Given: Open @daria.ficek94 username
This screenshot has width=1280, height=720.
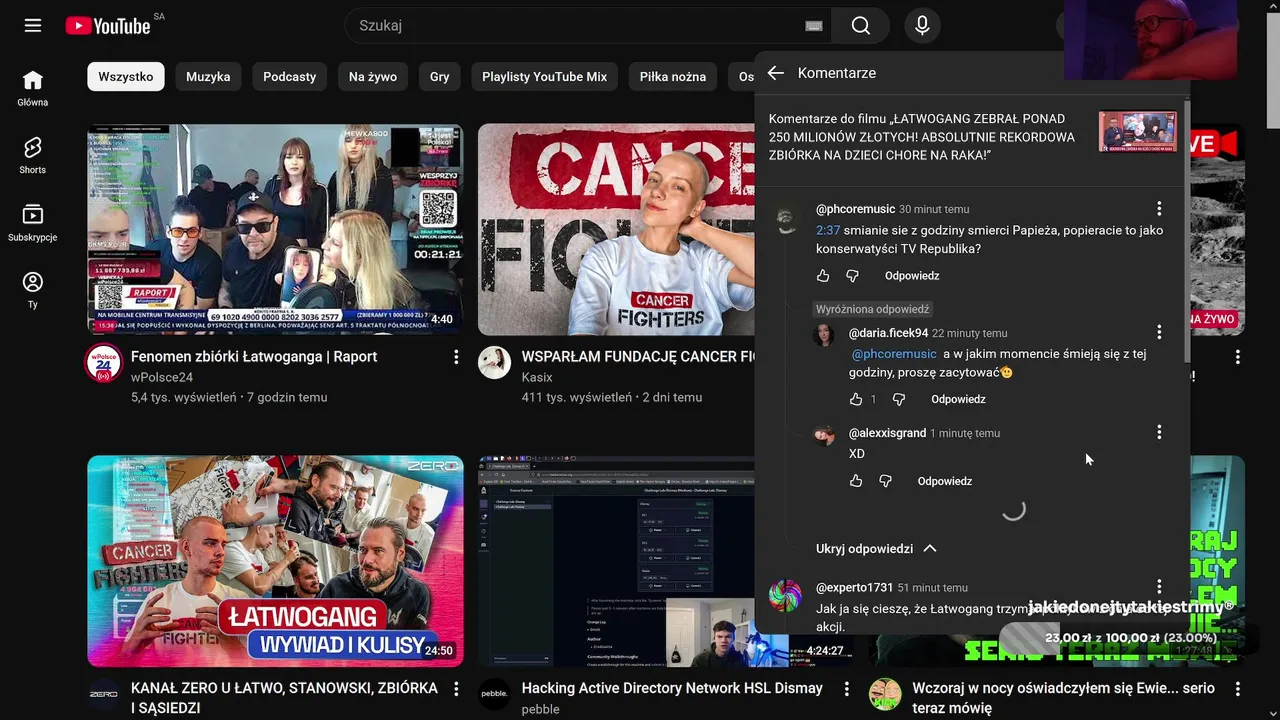Looking at the screenshot, I should coord(888,333).
